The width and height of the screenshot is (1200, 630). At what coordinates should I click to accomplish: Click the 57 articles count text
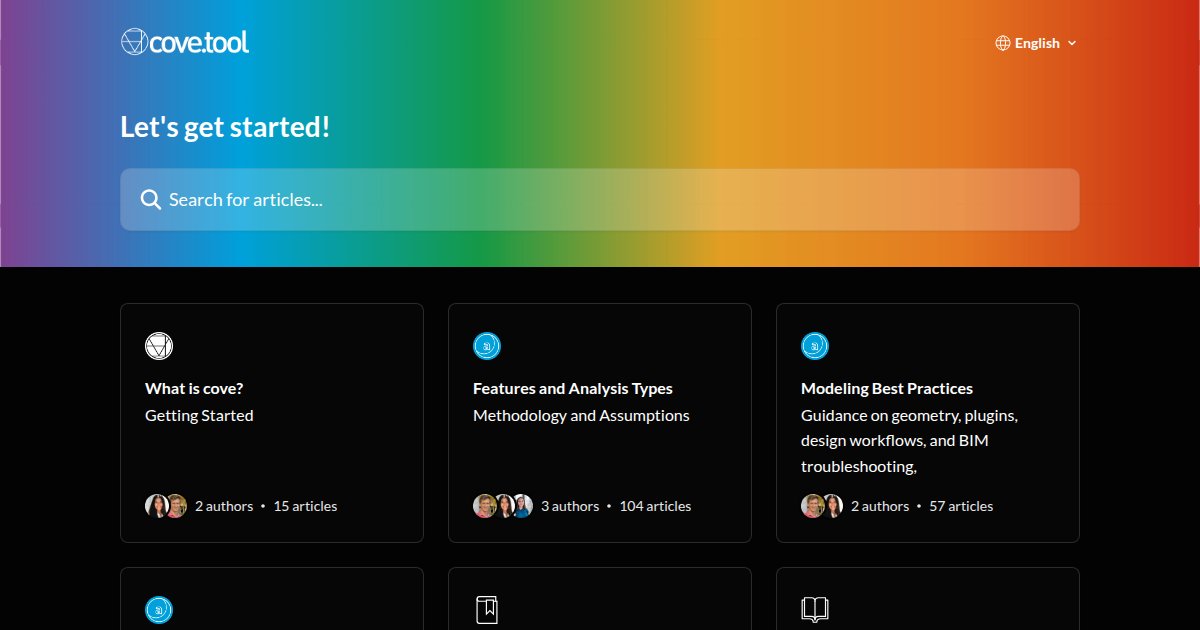pyautogui.click(x=961, y=506)
